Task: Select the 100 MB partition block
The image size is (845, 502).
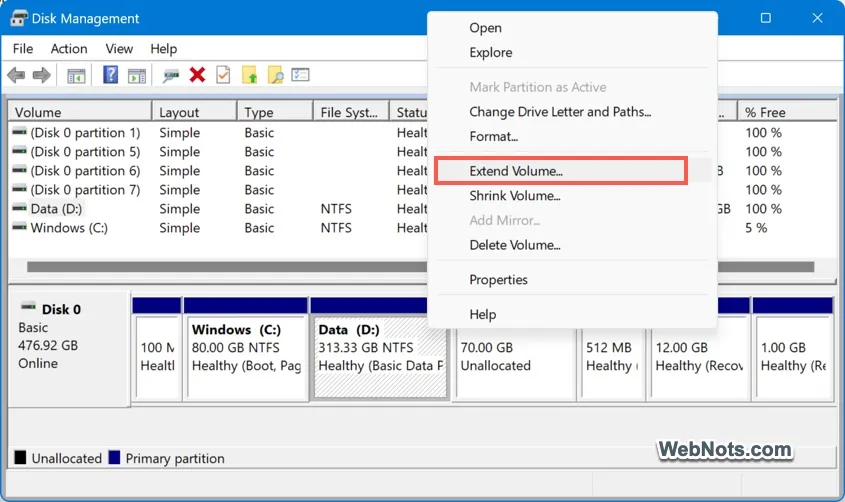Action: click(157, 348)
